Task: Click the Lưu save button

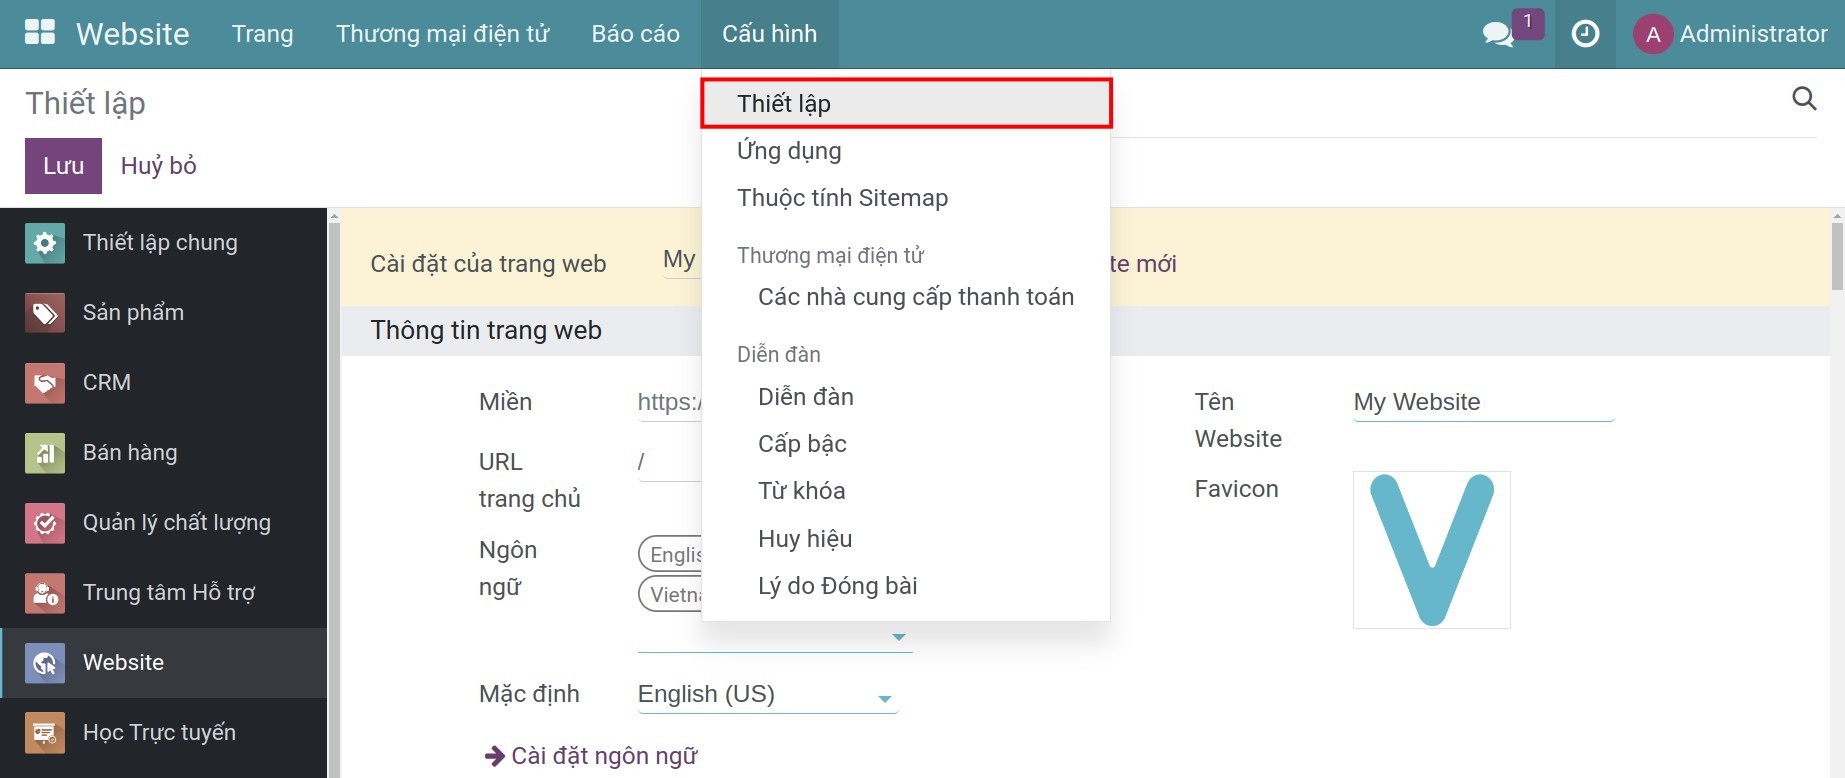Action: (x=63, y=166)
